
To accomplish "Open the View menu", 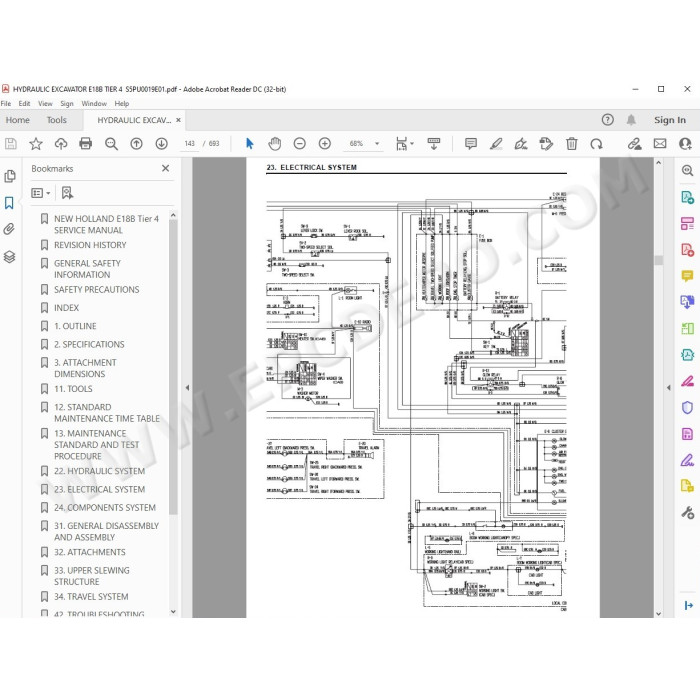I will [45, 104].
